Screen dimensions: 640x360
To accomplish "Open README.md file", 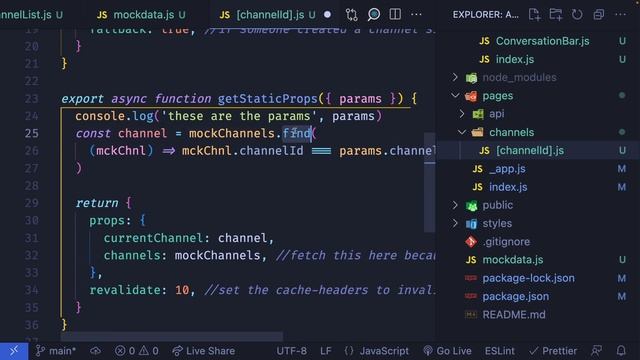I will pyautogui.click(x=514, y=315).
